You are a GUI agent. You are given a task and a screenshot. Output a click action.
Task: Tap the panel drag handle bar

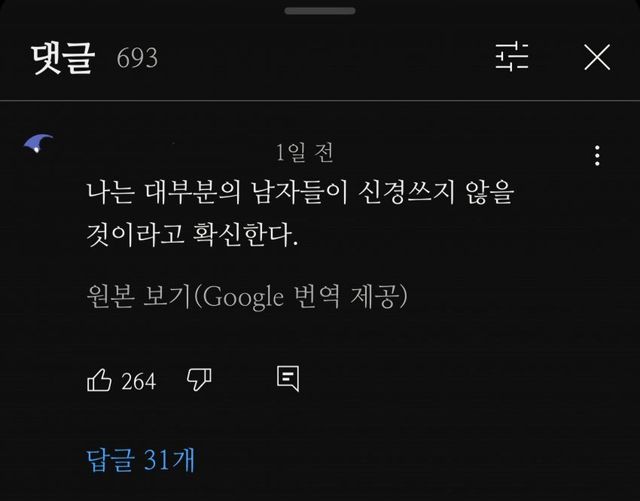point(320,11)
